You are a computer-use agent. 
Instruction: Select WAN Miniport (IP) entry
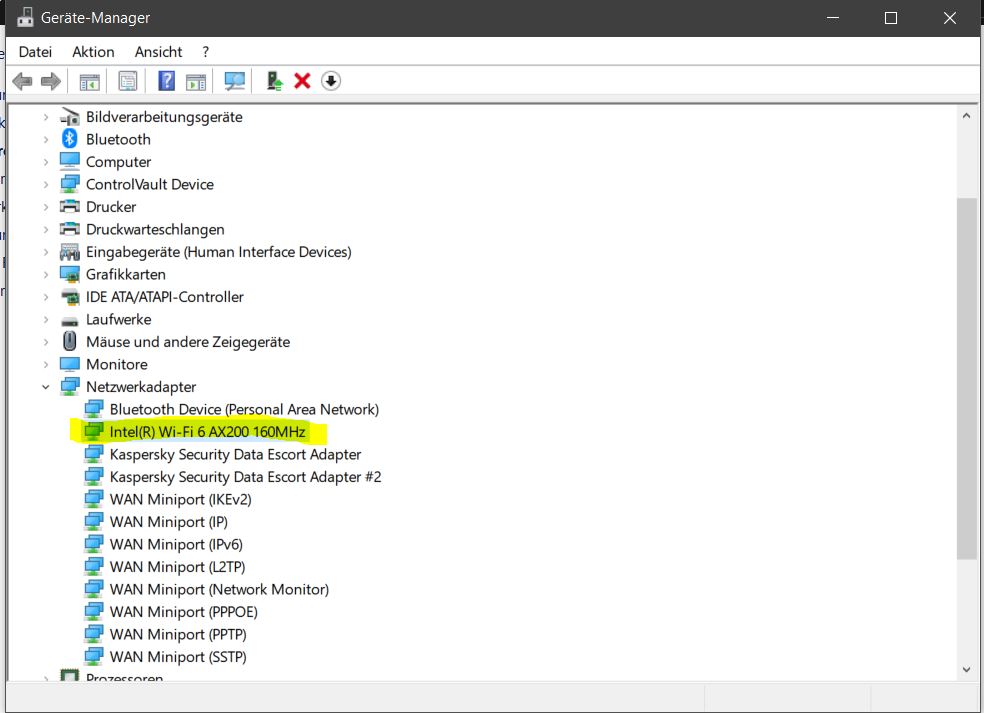click(x=168, y=522)
